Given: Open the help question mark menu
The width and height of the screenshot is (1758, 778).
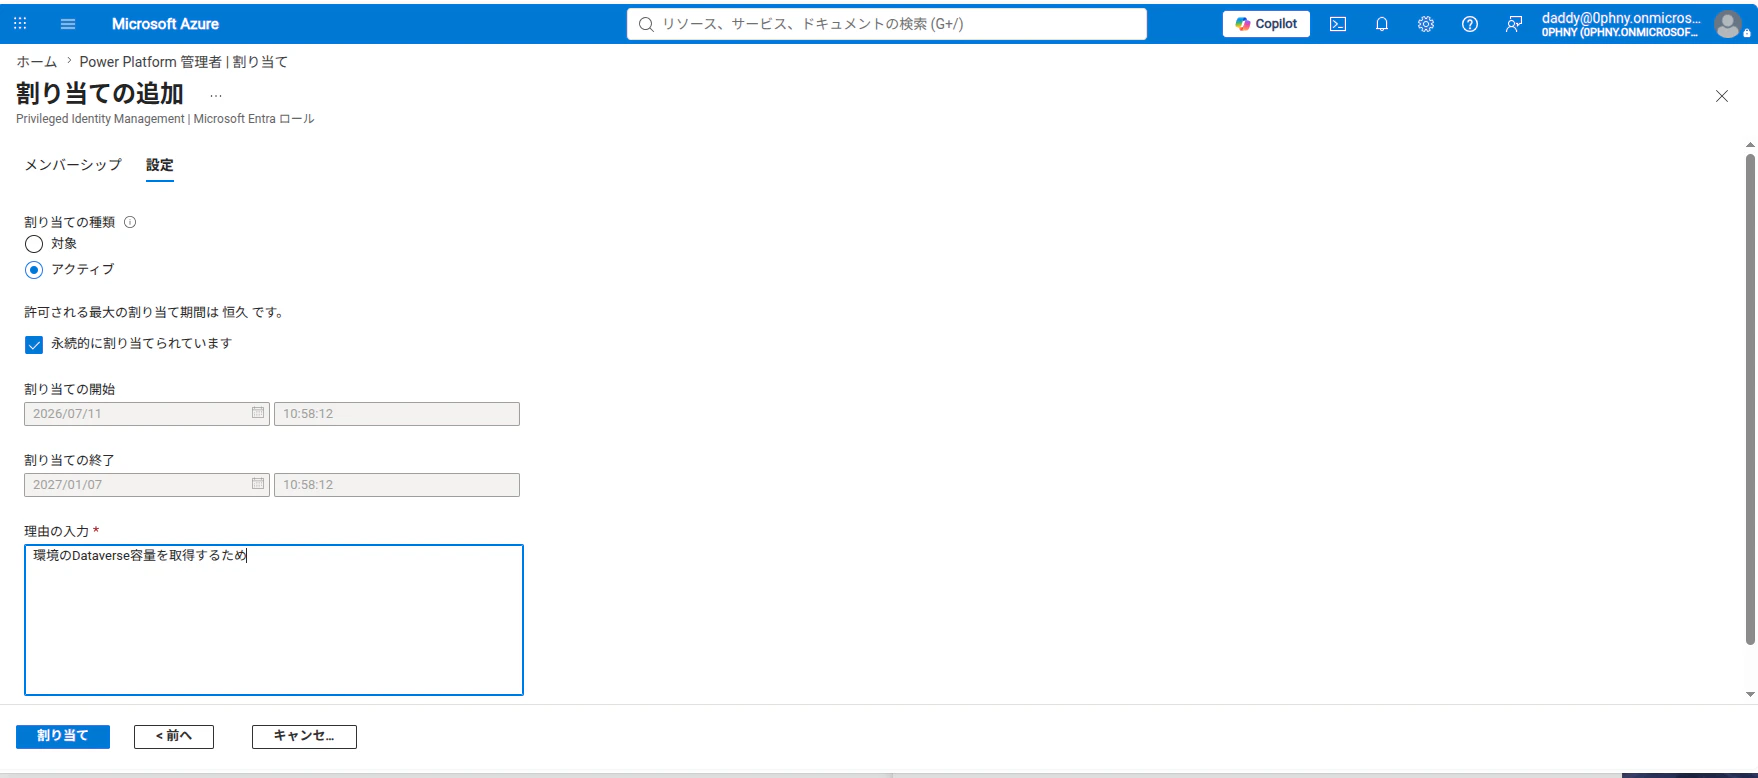Looking at the screenshot, I should coord(1470,24).
